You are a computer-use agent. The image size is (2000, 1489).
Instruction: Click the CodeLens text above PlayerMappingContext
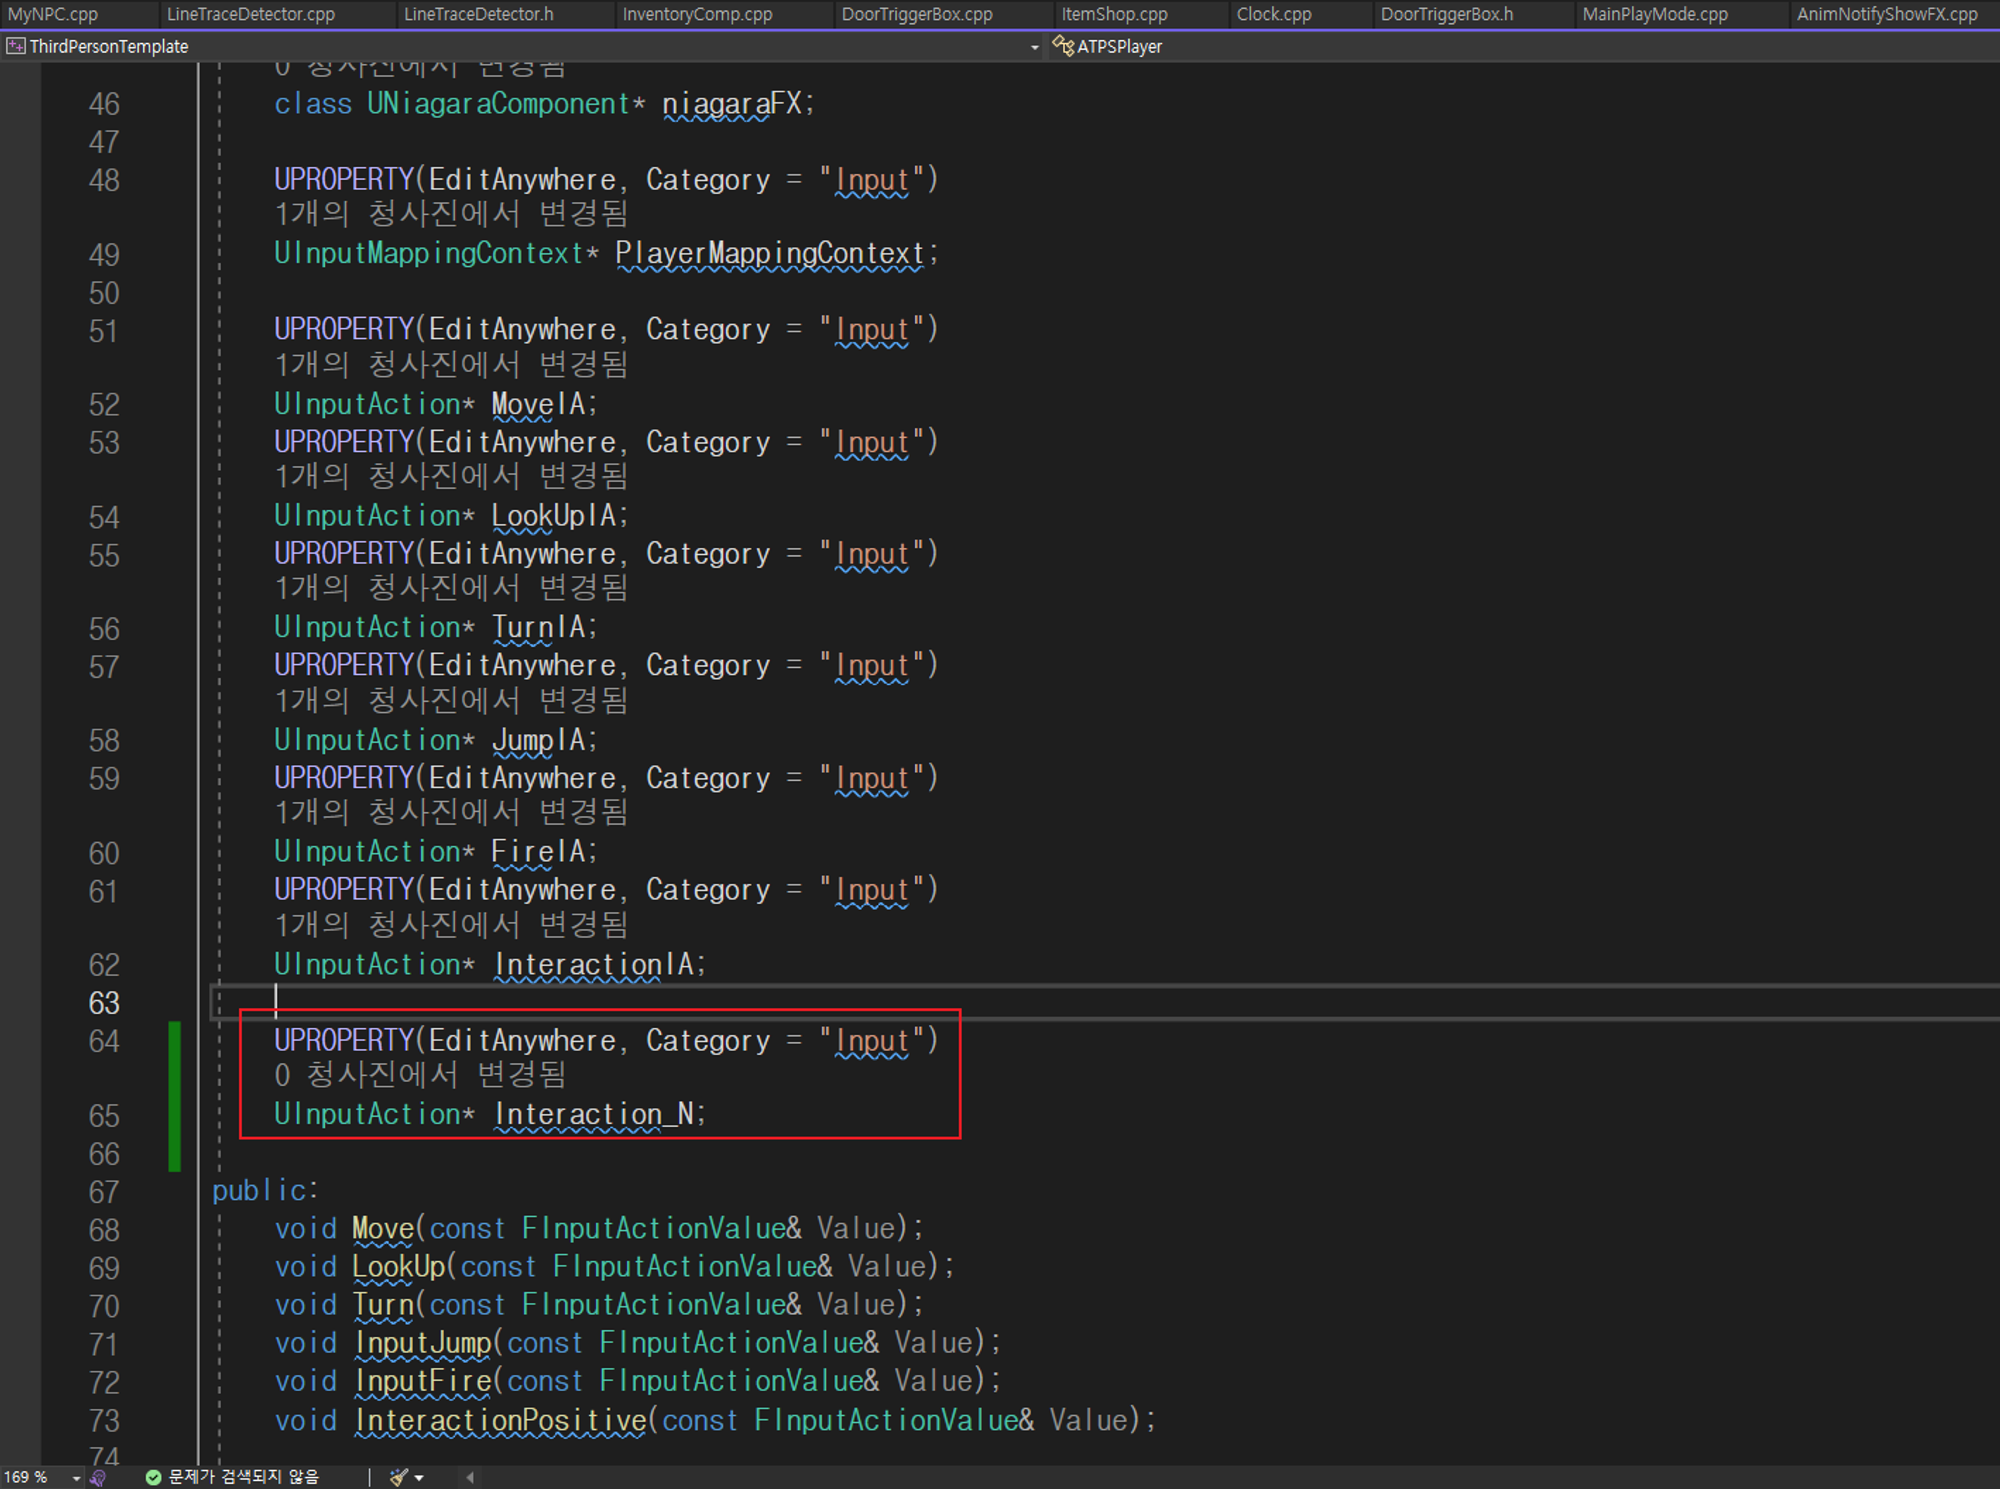click(450, 213)
